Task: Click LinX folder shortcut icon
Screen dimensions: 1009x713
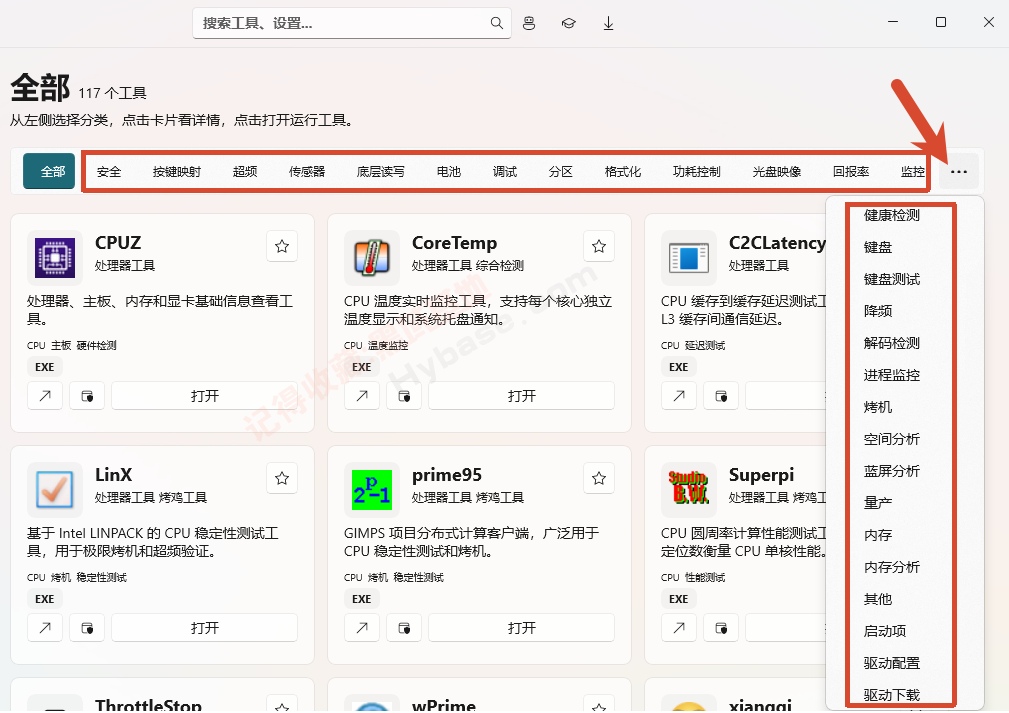Action: pyautogui.click(x=88, y=628)
